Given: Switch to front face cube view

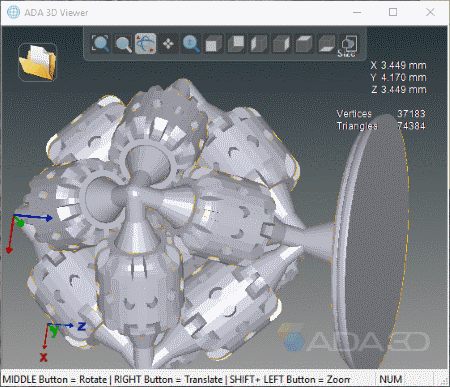Looking at the screenshot, I should pyautogui.click(x=213, y=44).
